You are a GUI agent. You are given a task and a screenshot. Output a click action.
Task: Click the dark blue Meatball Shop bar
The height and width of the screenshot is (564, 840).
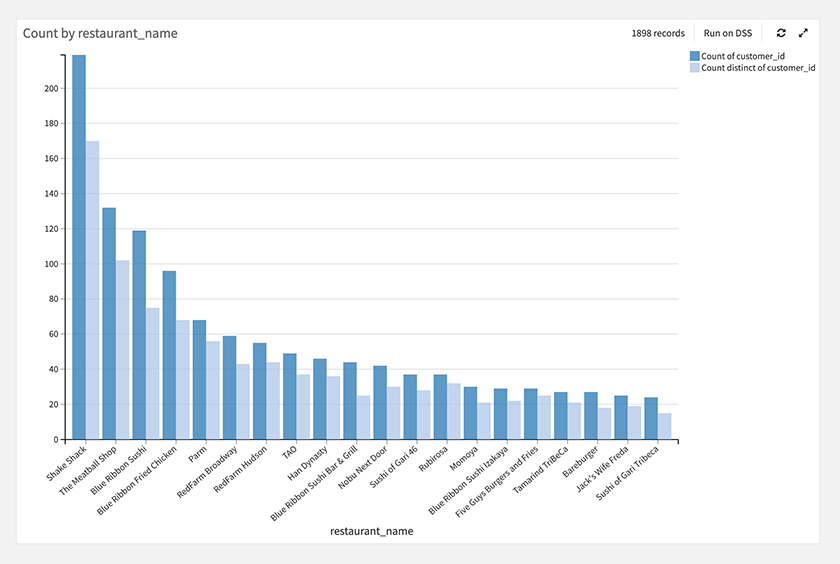point(109,324)
